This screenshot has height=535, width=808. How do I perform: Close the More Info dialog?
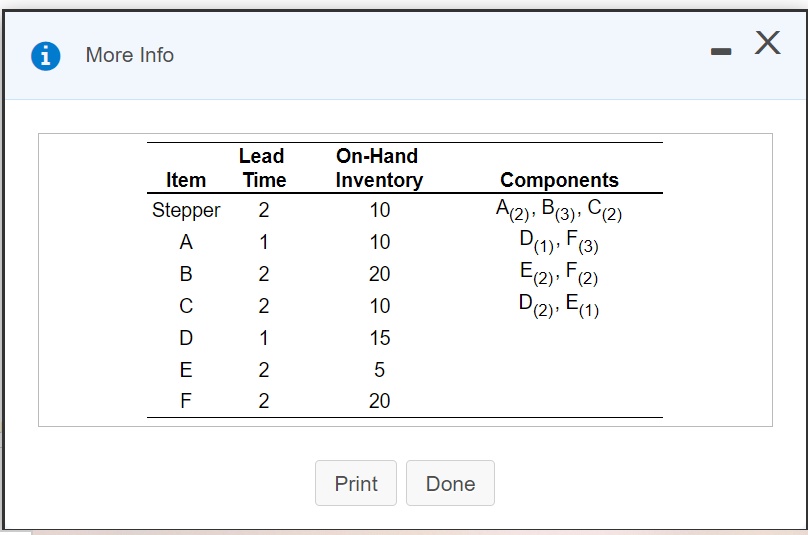(x=767, y=42)
